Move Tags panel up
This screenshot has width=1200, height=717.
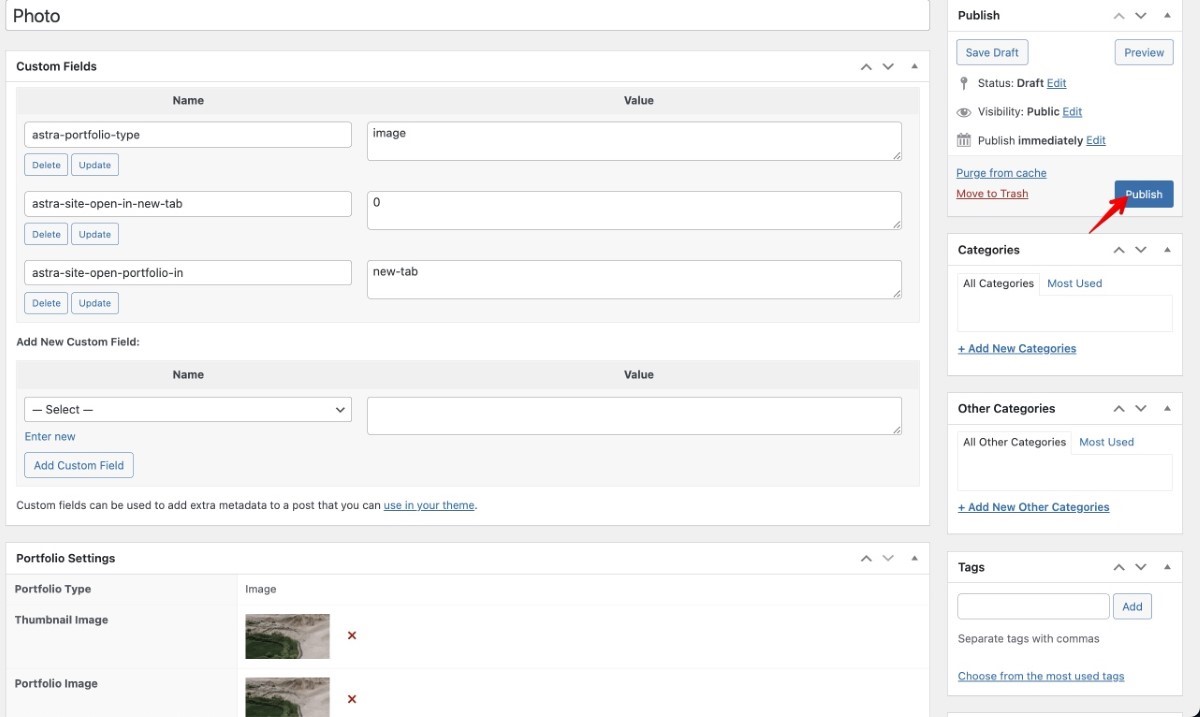click(1119, 567)
